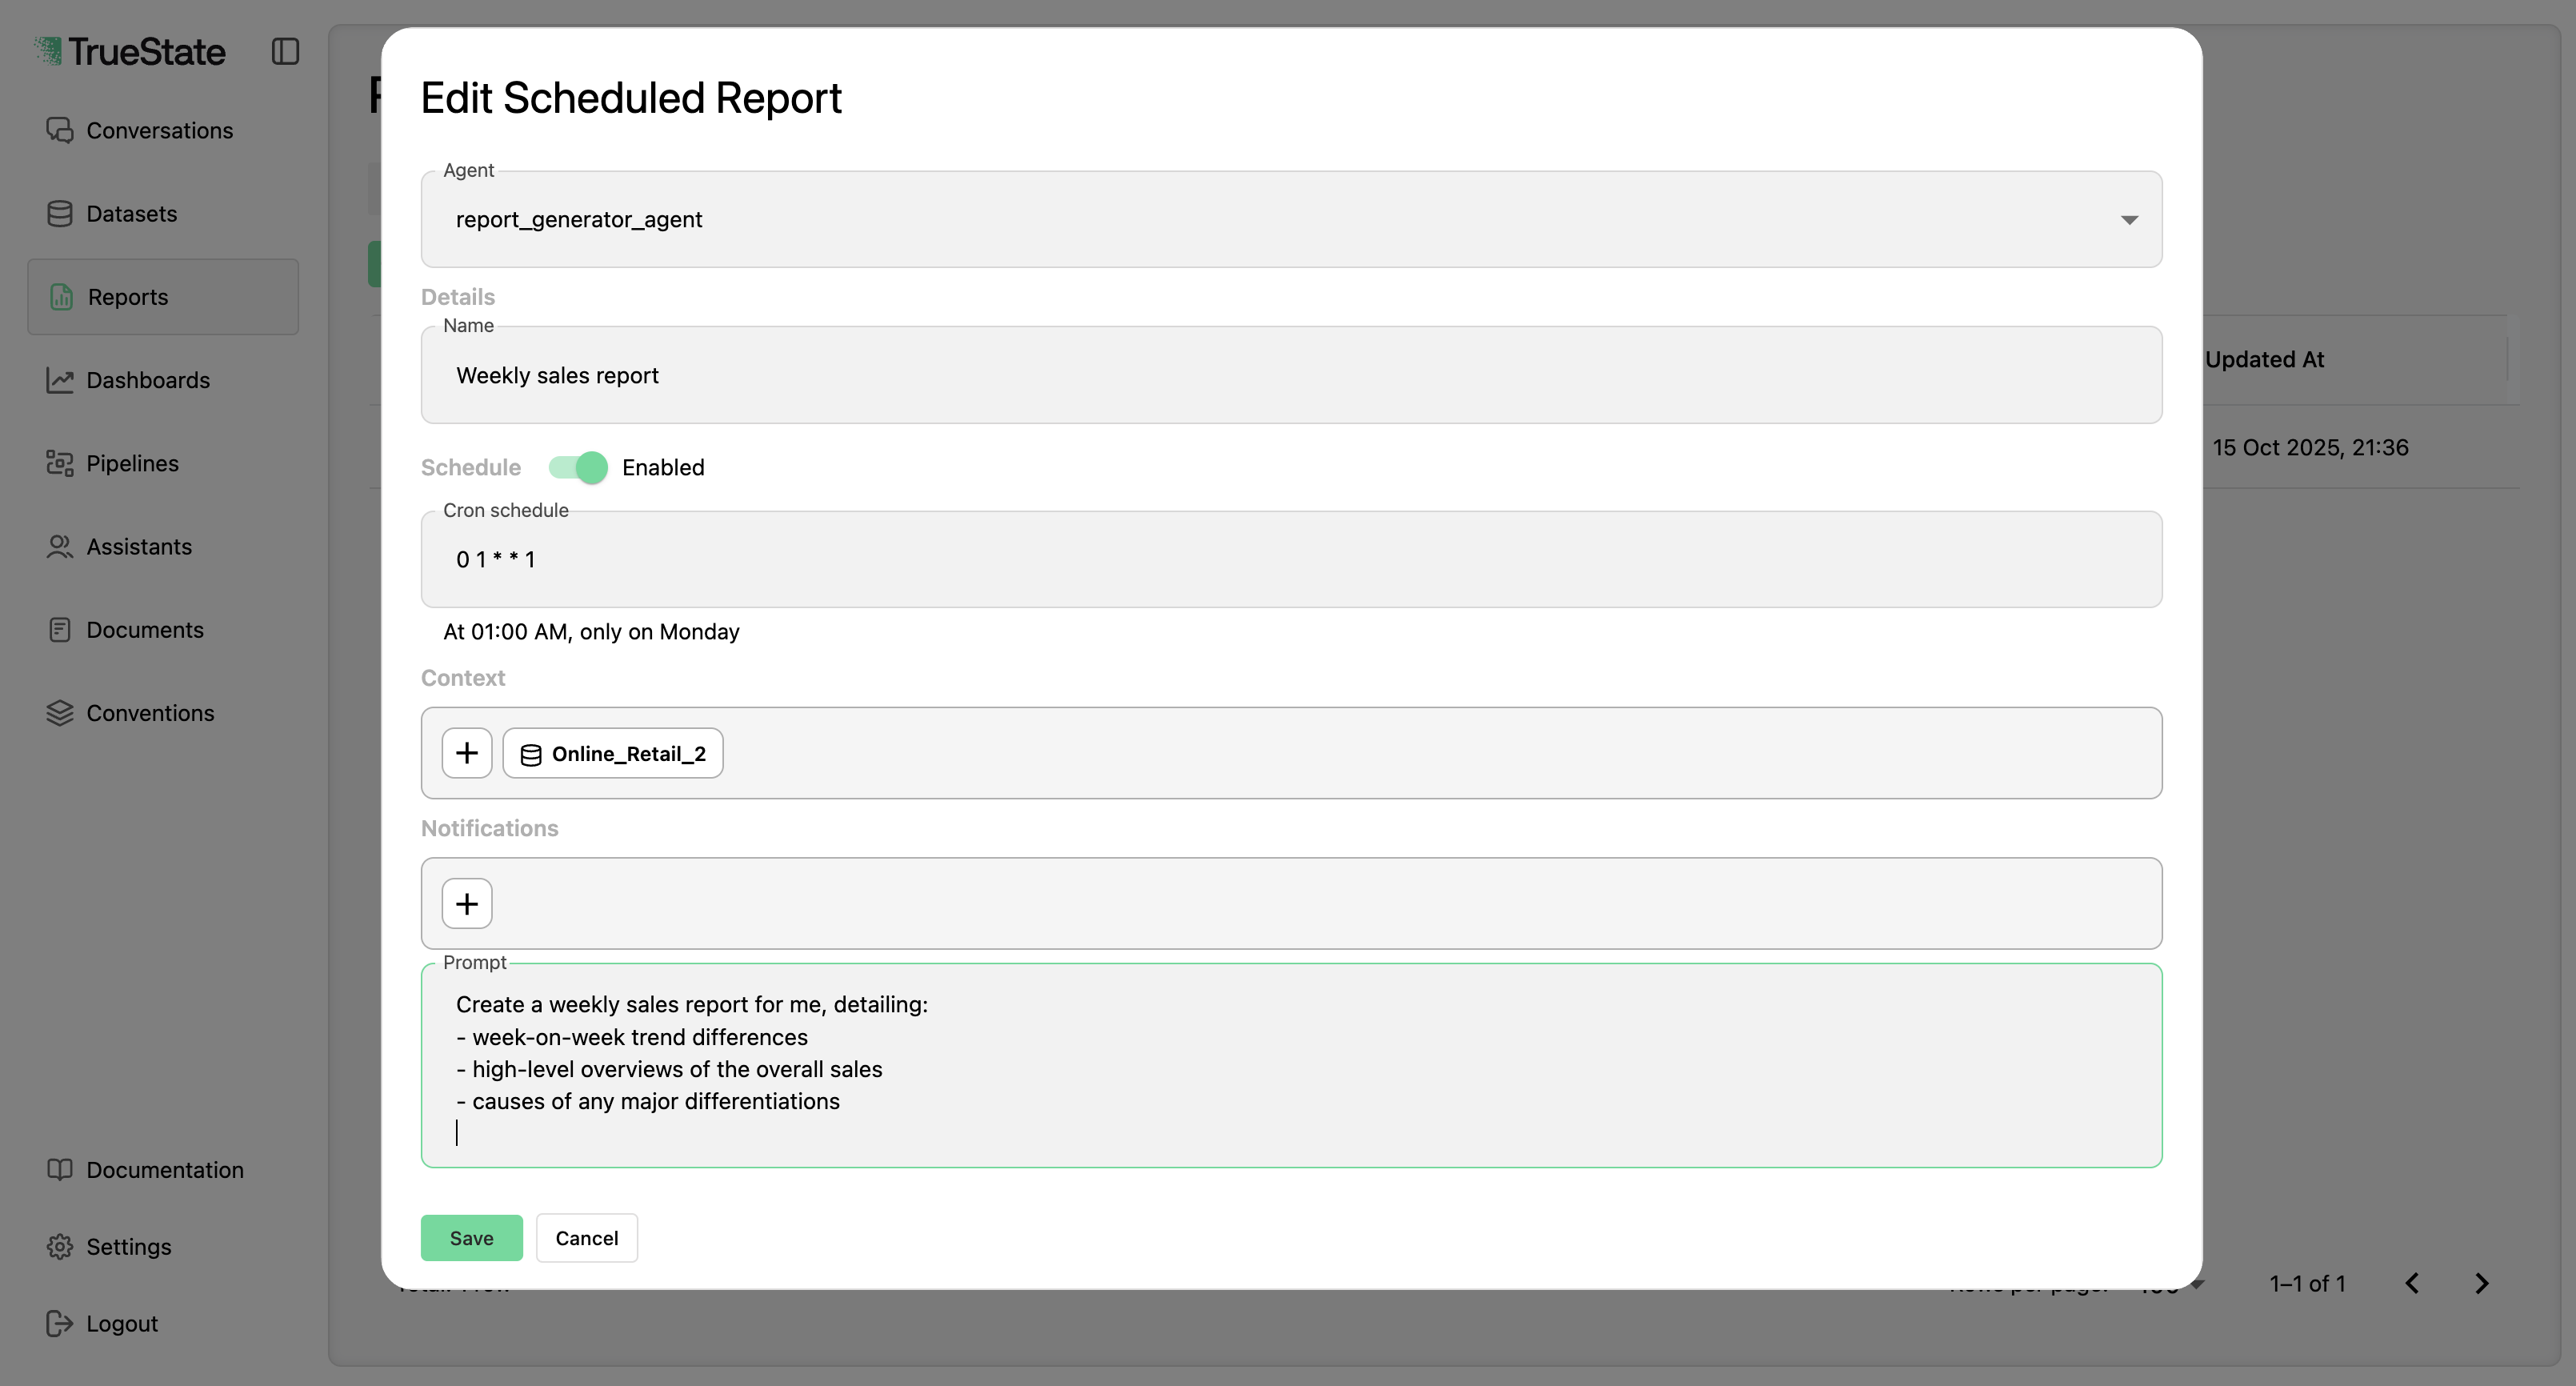
Task: Open the Settings menu item
Action: 129,1246
